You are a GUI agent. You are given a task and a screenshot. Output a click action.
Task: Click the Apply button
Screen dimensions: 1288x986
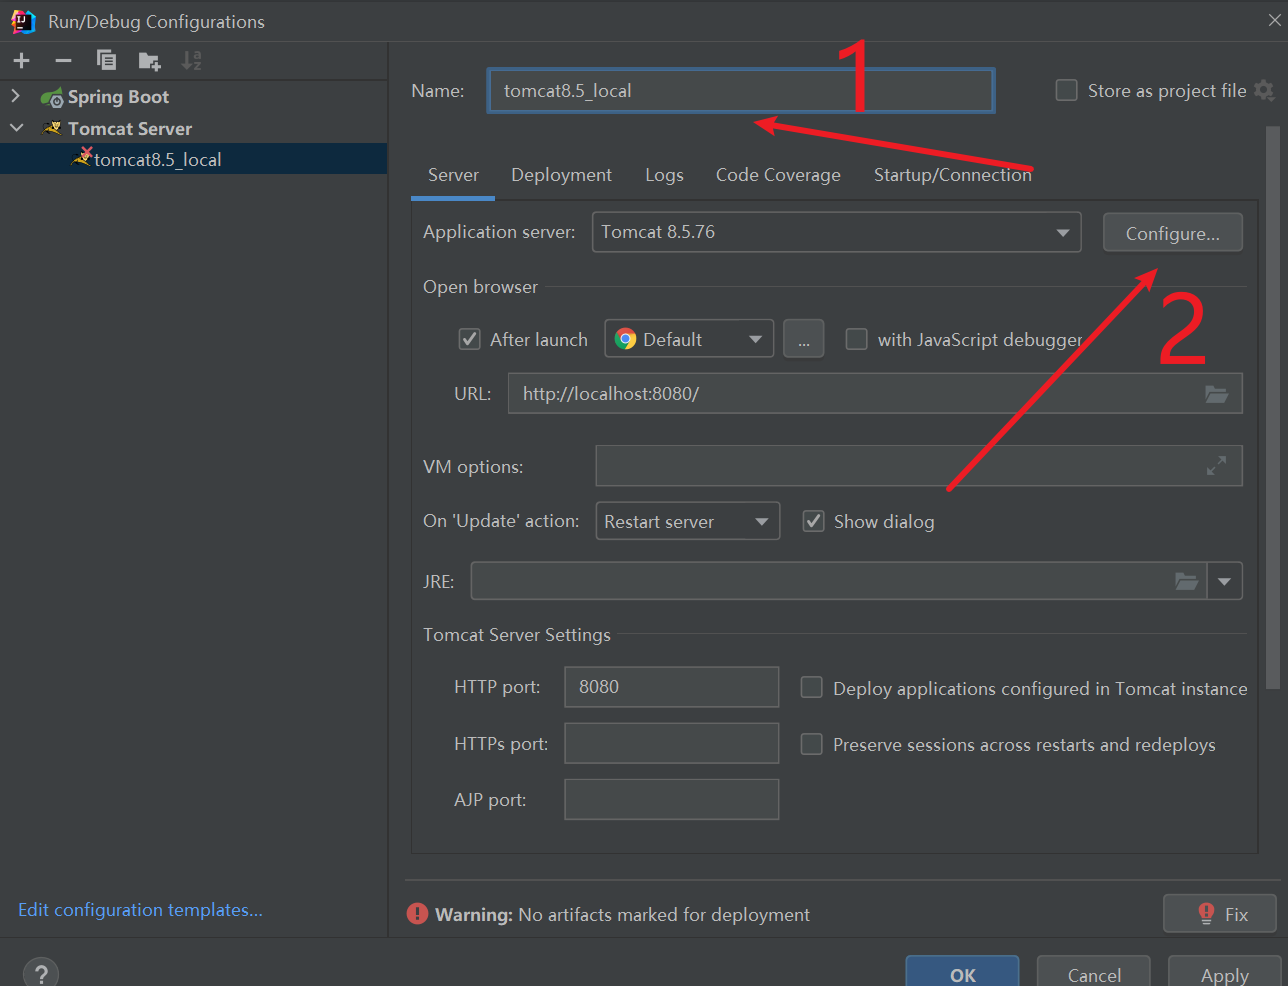[1224, 973]
